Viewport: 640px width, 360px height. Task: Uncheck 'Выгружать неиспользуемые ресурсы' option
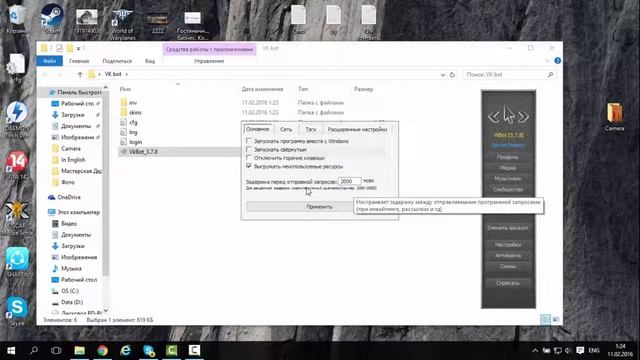(x=249, y=166)
